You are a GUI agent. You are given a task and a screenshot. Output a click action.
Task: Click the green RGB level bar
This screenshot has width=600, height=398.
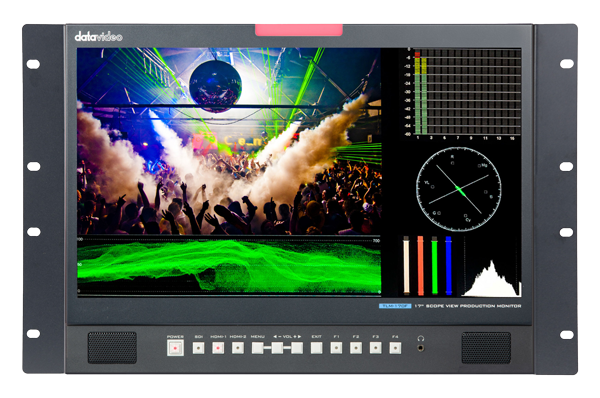(x=434, y=266)
